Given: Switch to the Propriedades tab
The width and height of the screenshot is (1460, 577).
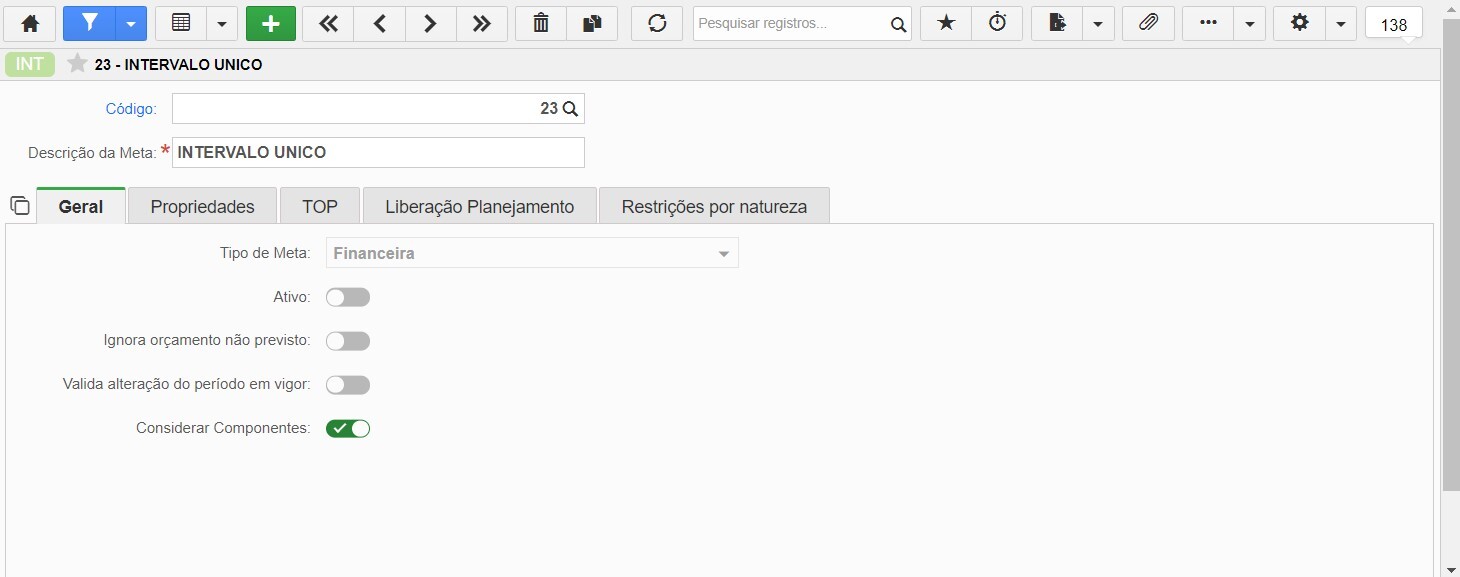Looking at the screenshot, I should 203,206.
